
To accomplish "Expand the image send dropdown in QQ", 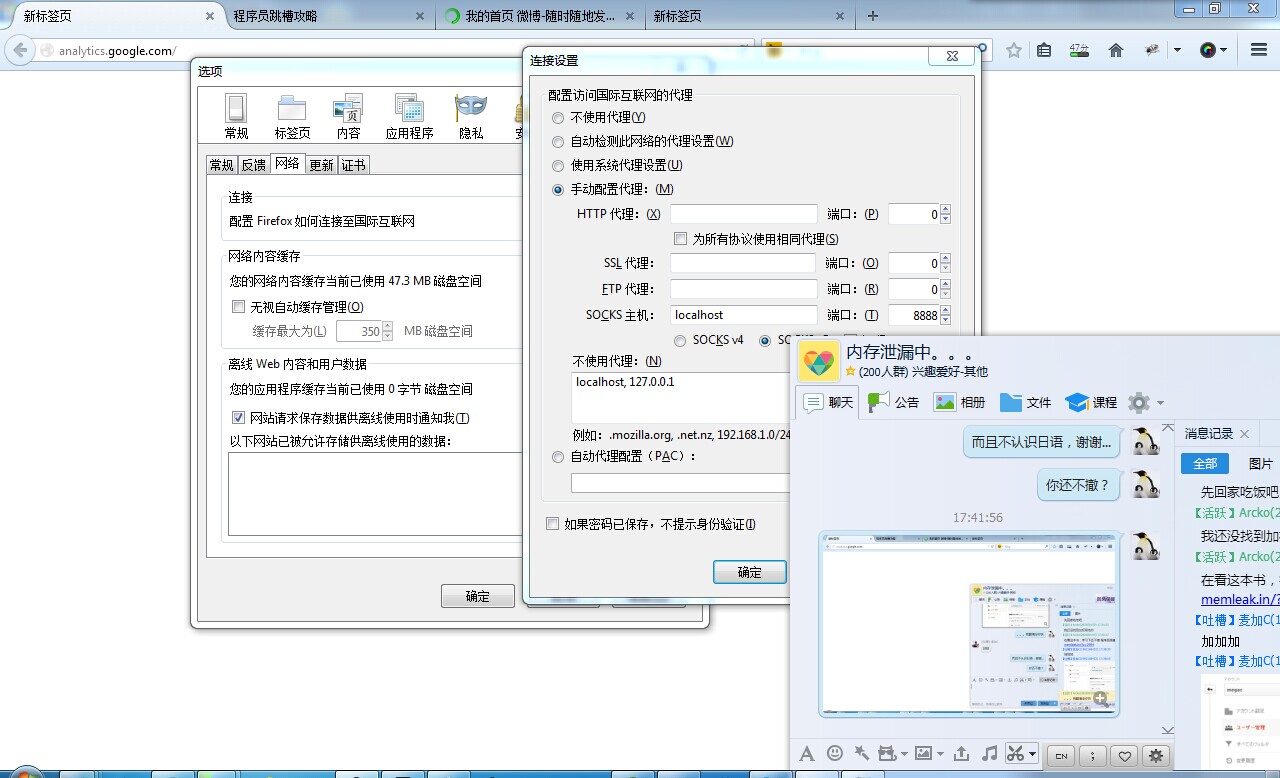I will (938, 754).
